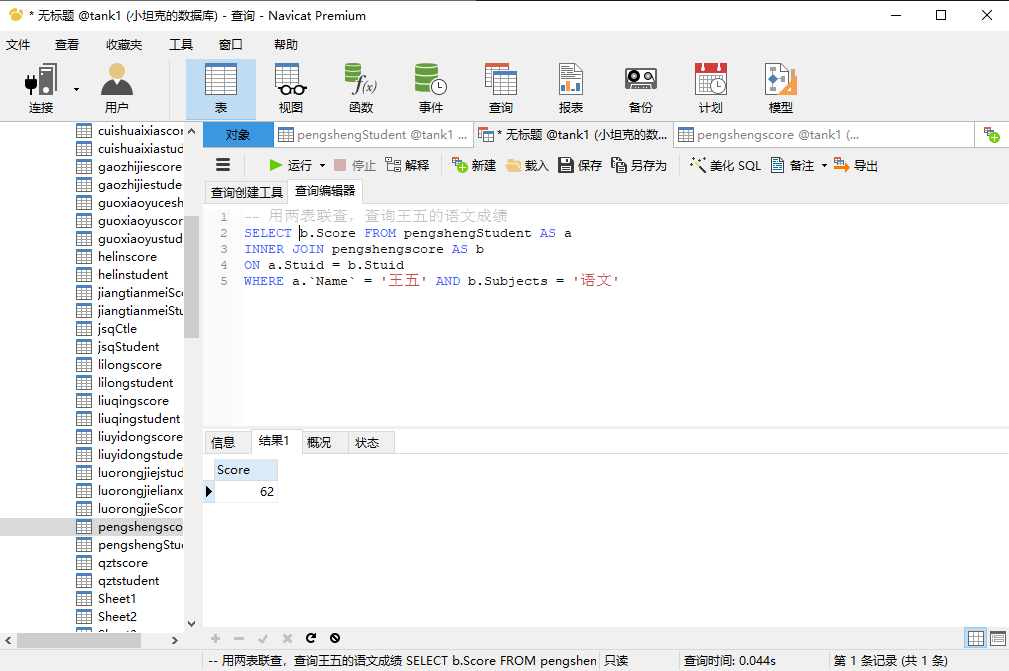Open the hamburger menu in query toolbar

coord(223,165)
